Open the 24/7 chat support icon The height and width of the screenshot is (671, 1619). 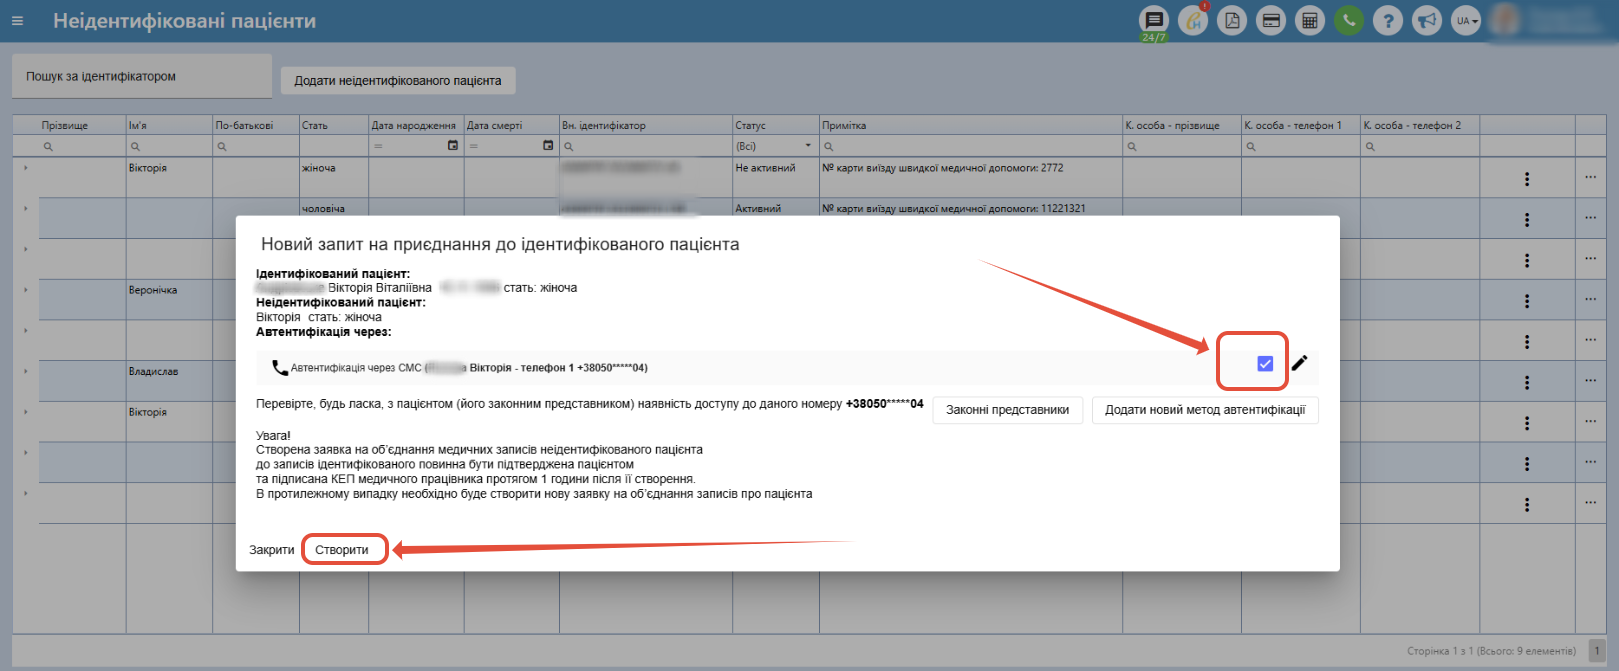tap(1154, 20)
